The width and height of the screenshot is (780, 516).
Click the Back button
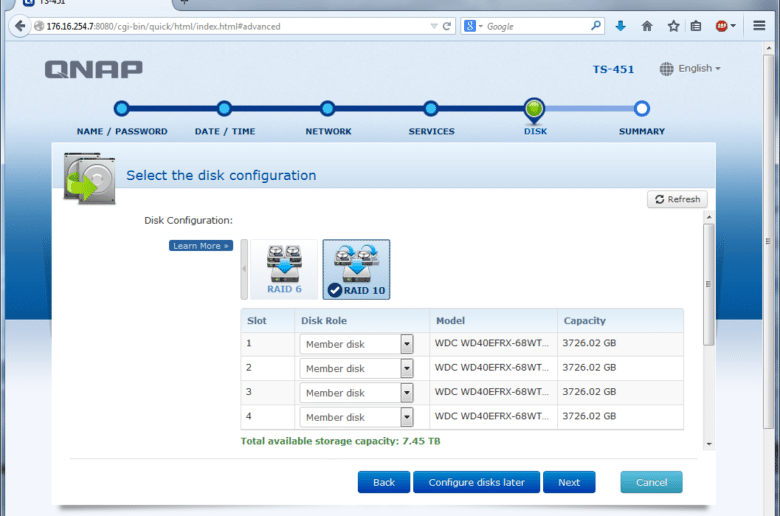[x=384, y=482]
